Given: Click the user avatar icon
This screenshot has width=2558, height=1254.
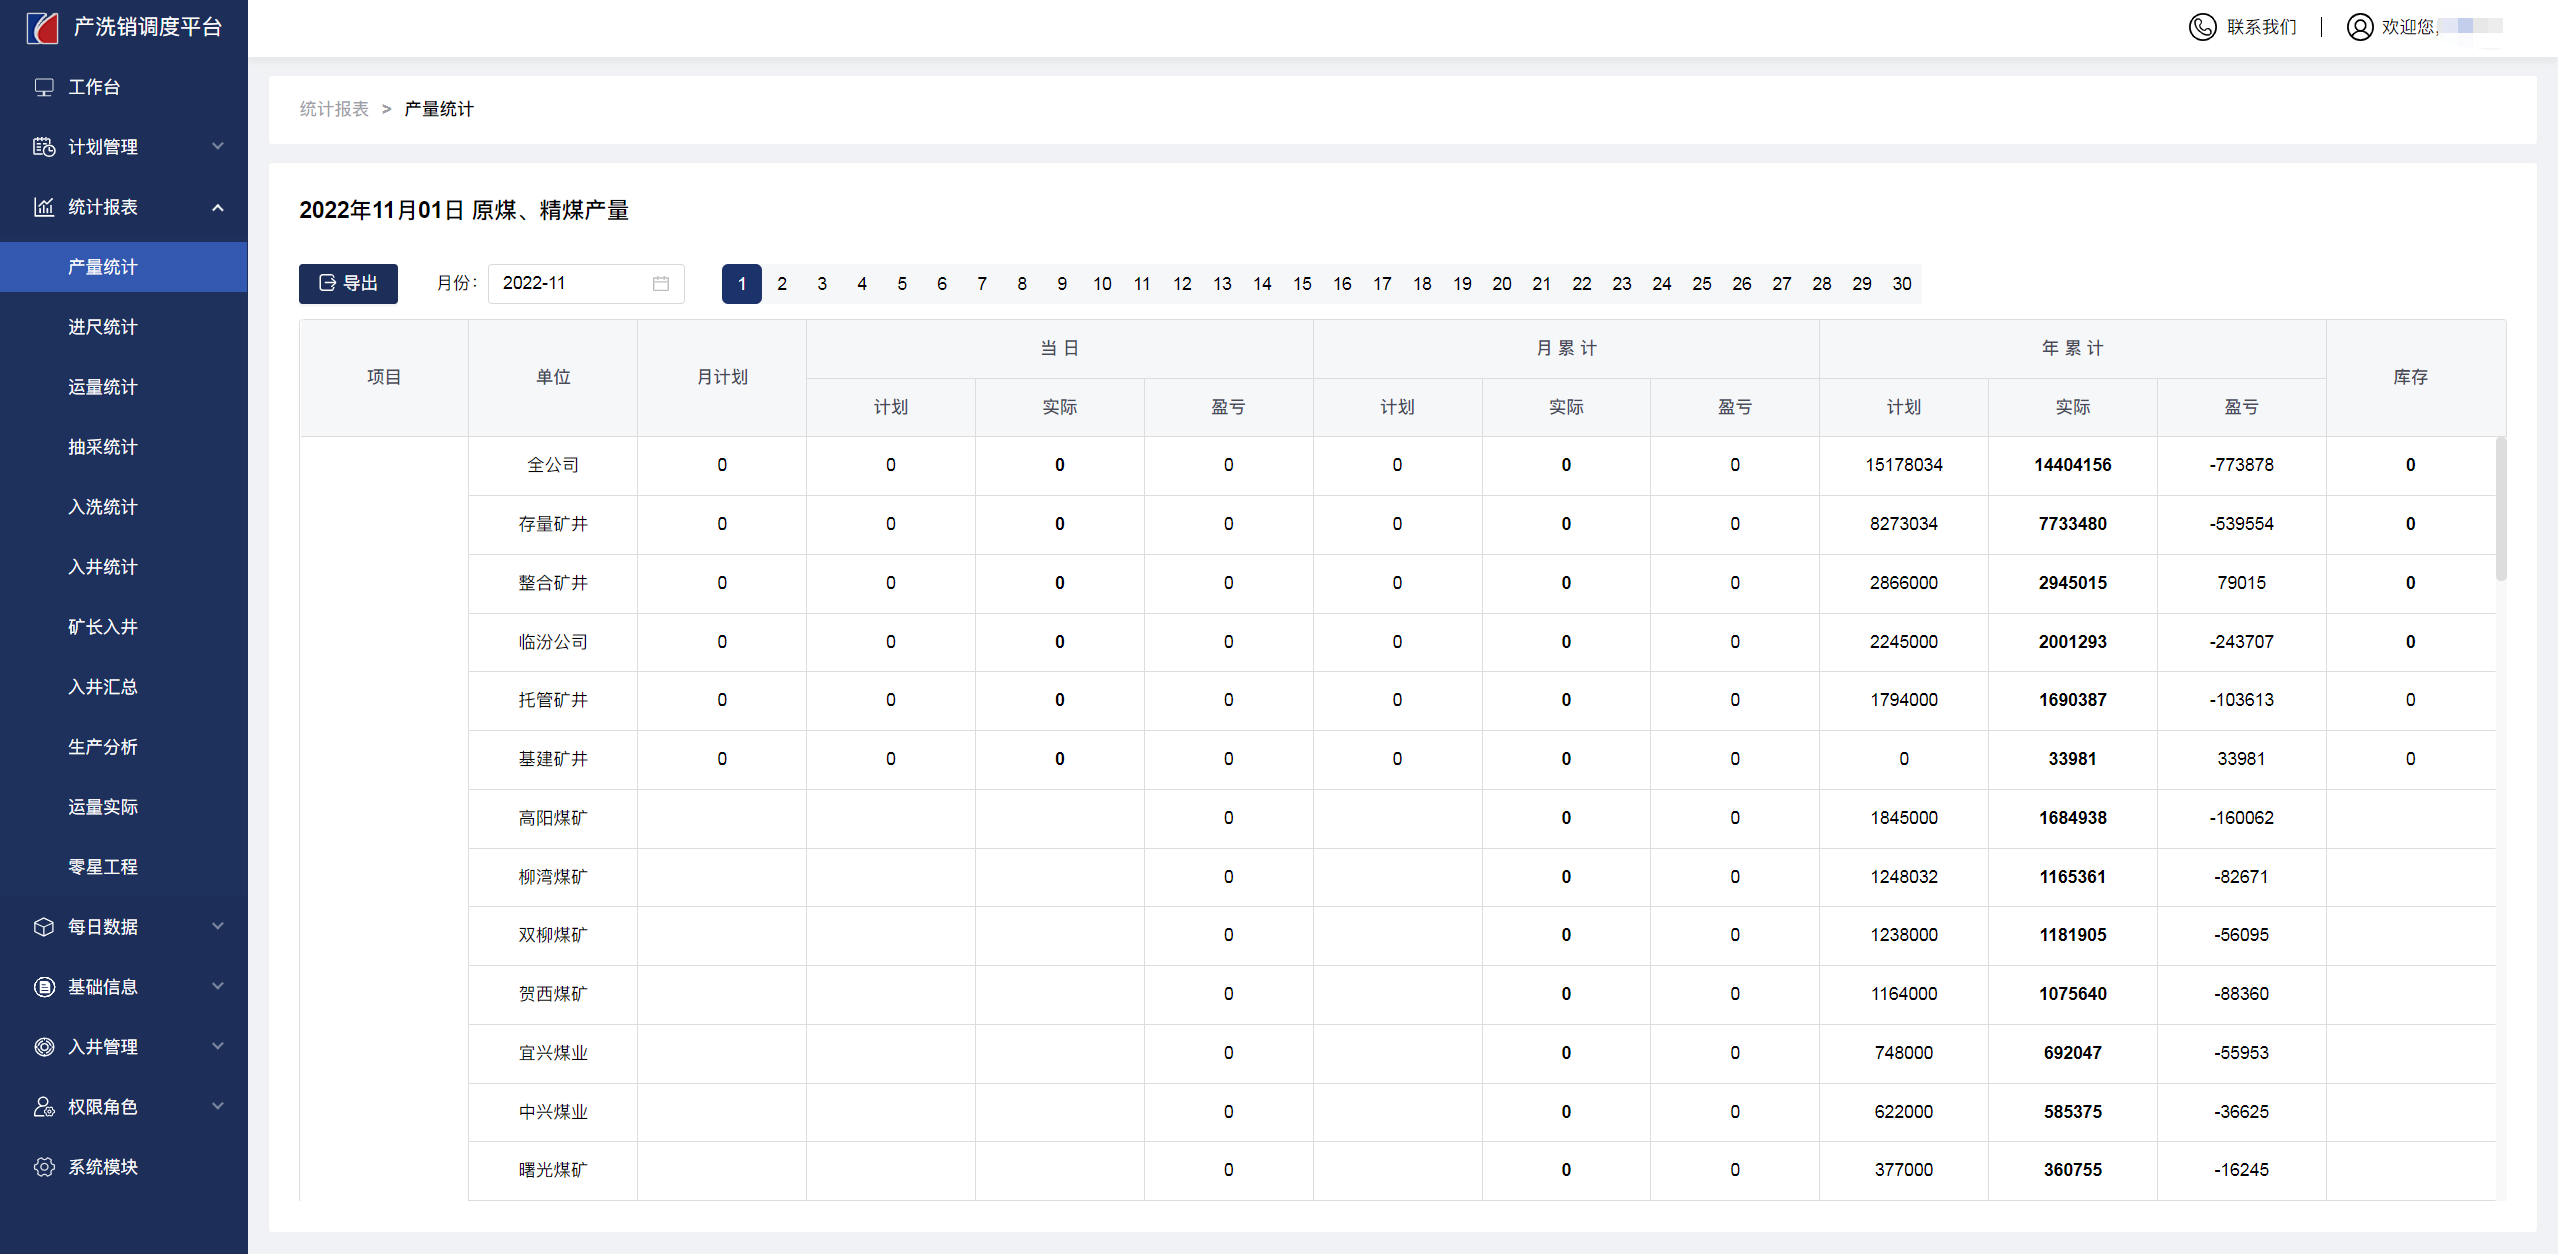Looking at the screenshot, I should [2359, 27].
